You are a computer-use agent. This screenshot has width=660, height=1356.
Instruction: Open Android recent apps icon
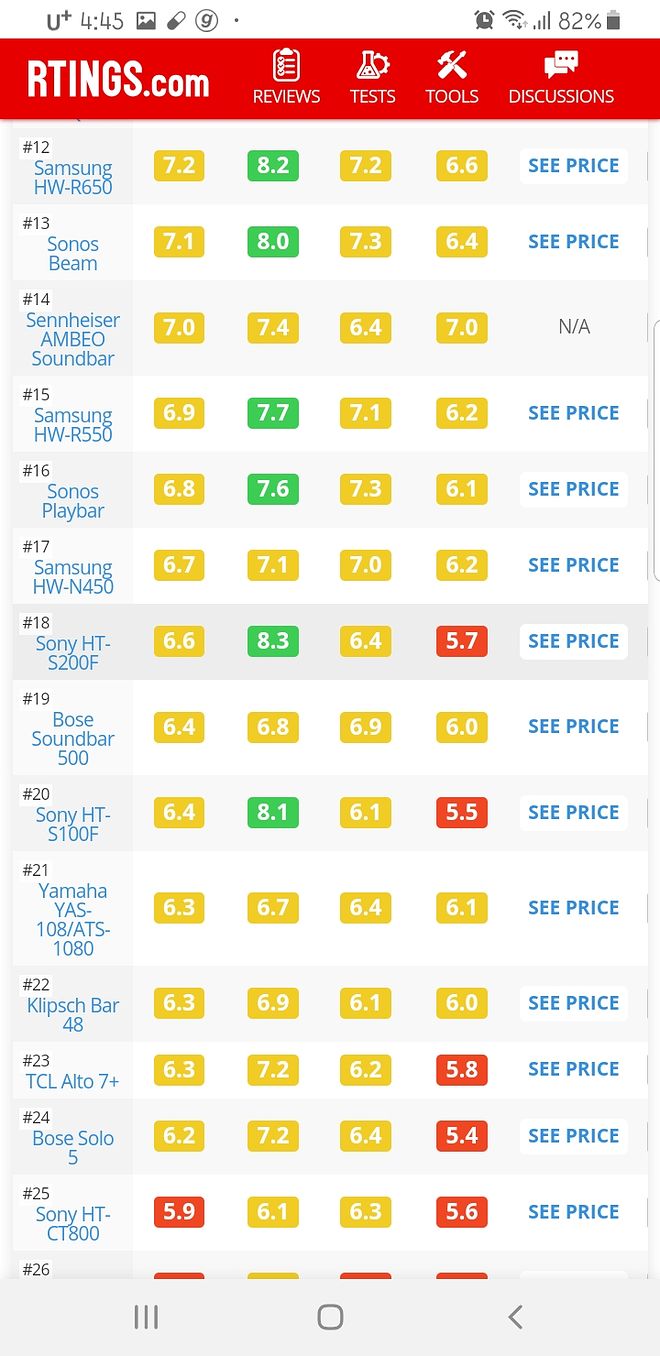click(x=146, y=1317)
